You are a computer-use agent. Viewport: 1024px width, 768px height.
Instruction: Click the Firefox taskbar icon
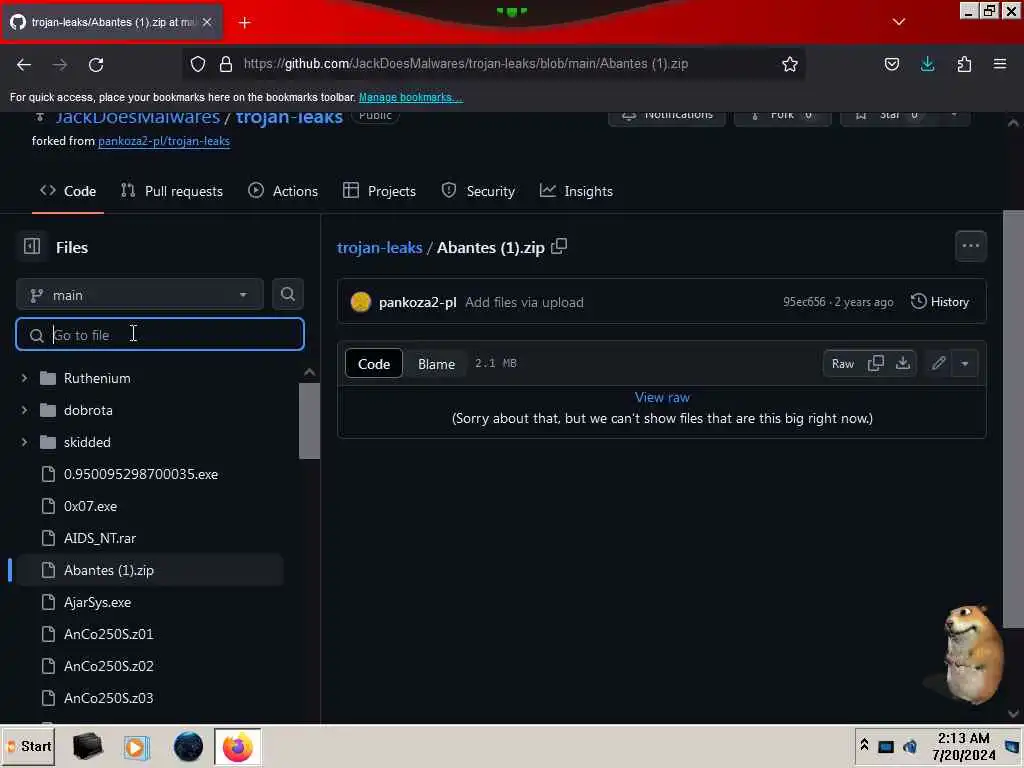[x=238, y=747]
